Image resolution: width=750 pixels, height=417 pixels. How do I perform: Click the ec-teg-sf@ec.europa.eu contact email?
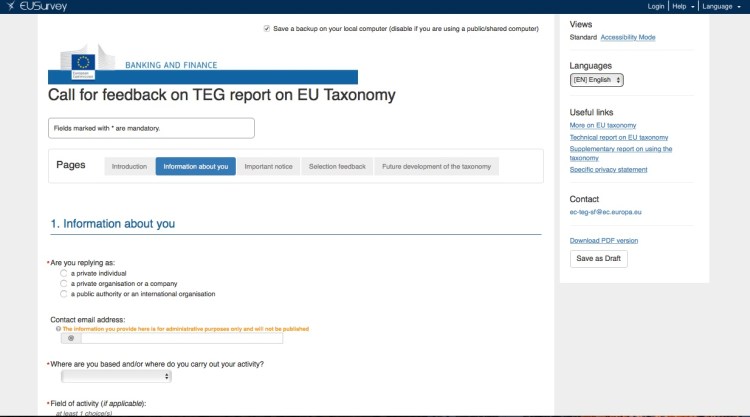pos(605,212)
